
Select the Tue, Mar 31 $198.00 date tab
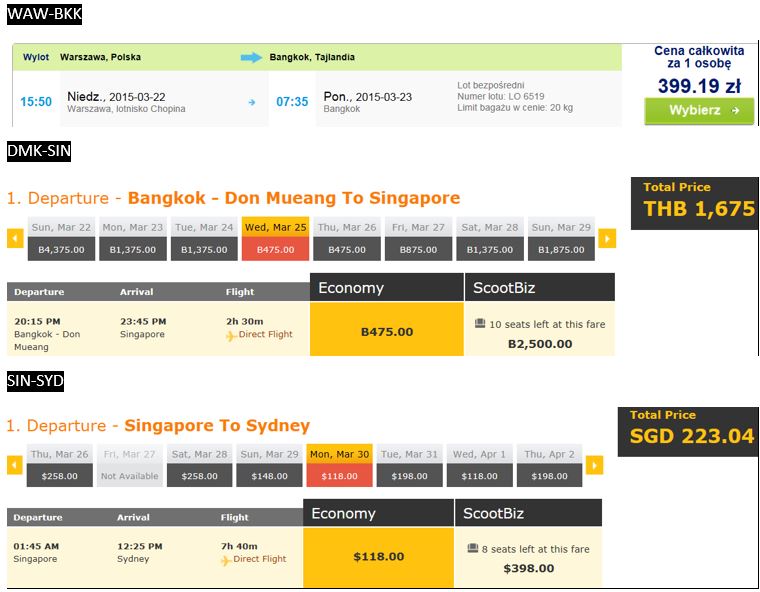click(410, 465)
